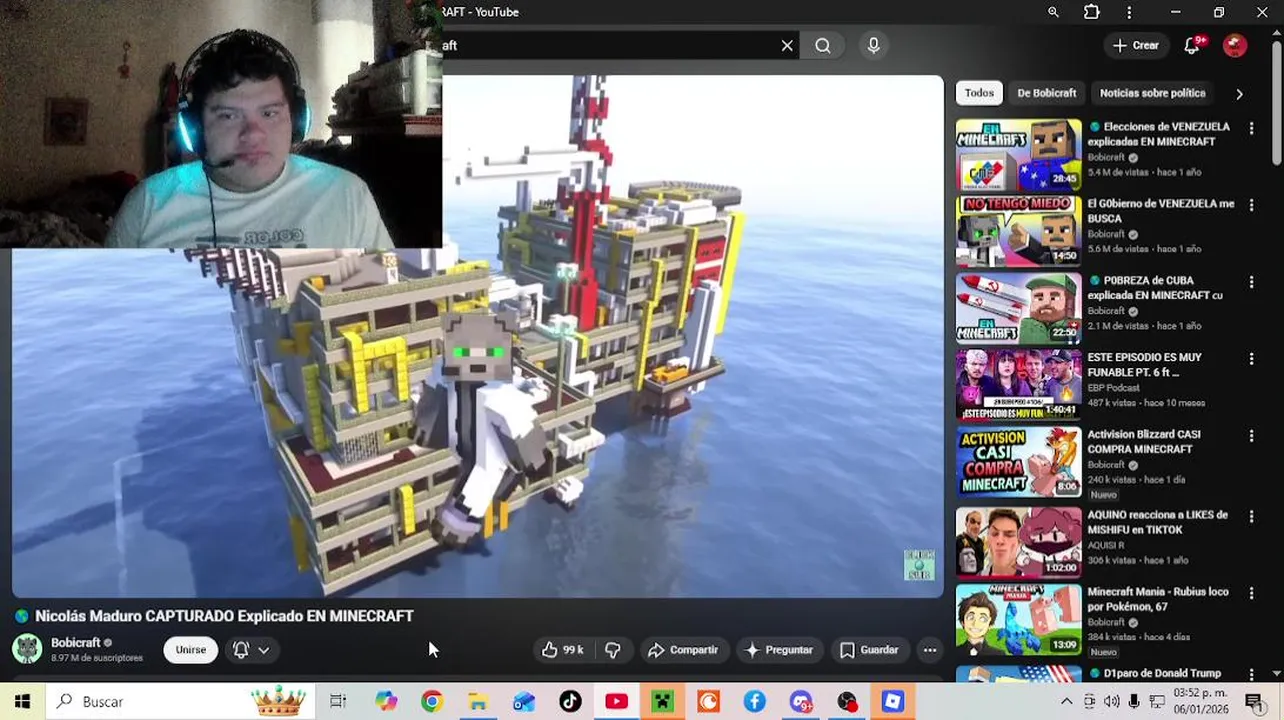Click the Buscar taskbar search field
The image size is (1284, 720).
[x=180, y=702]
